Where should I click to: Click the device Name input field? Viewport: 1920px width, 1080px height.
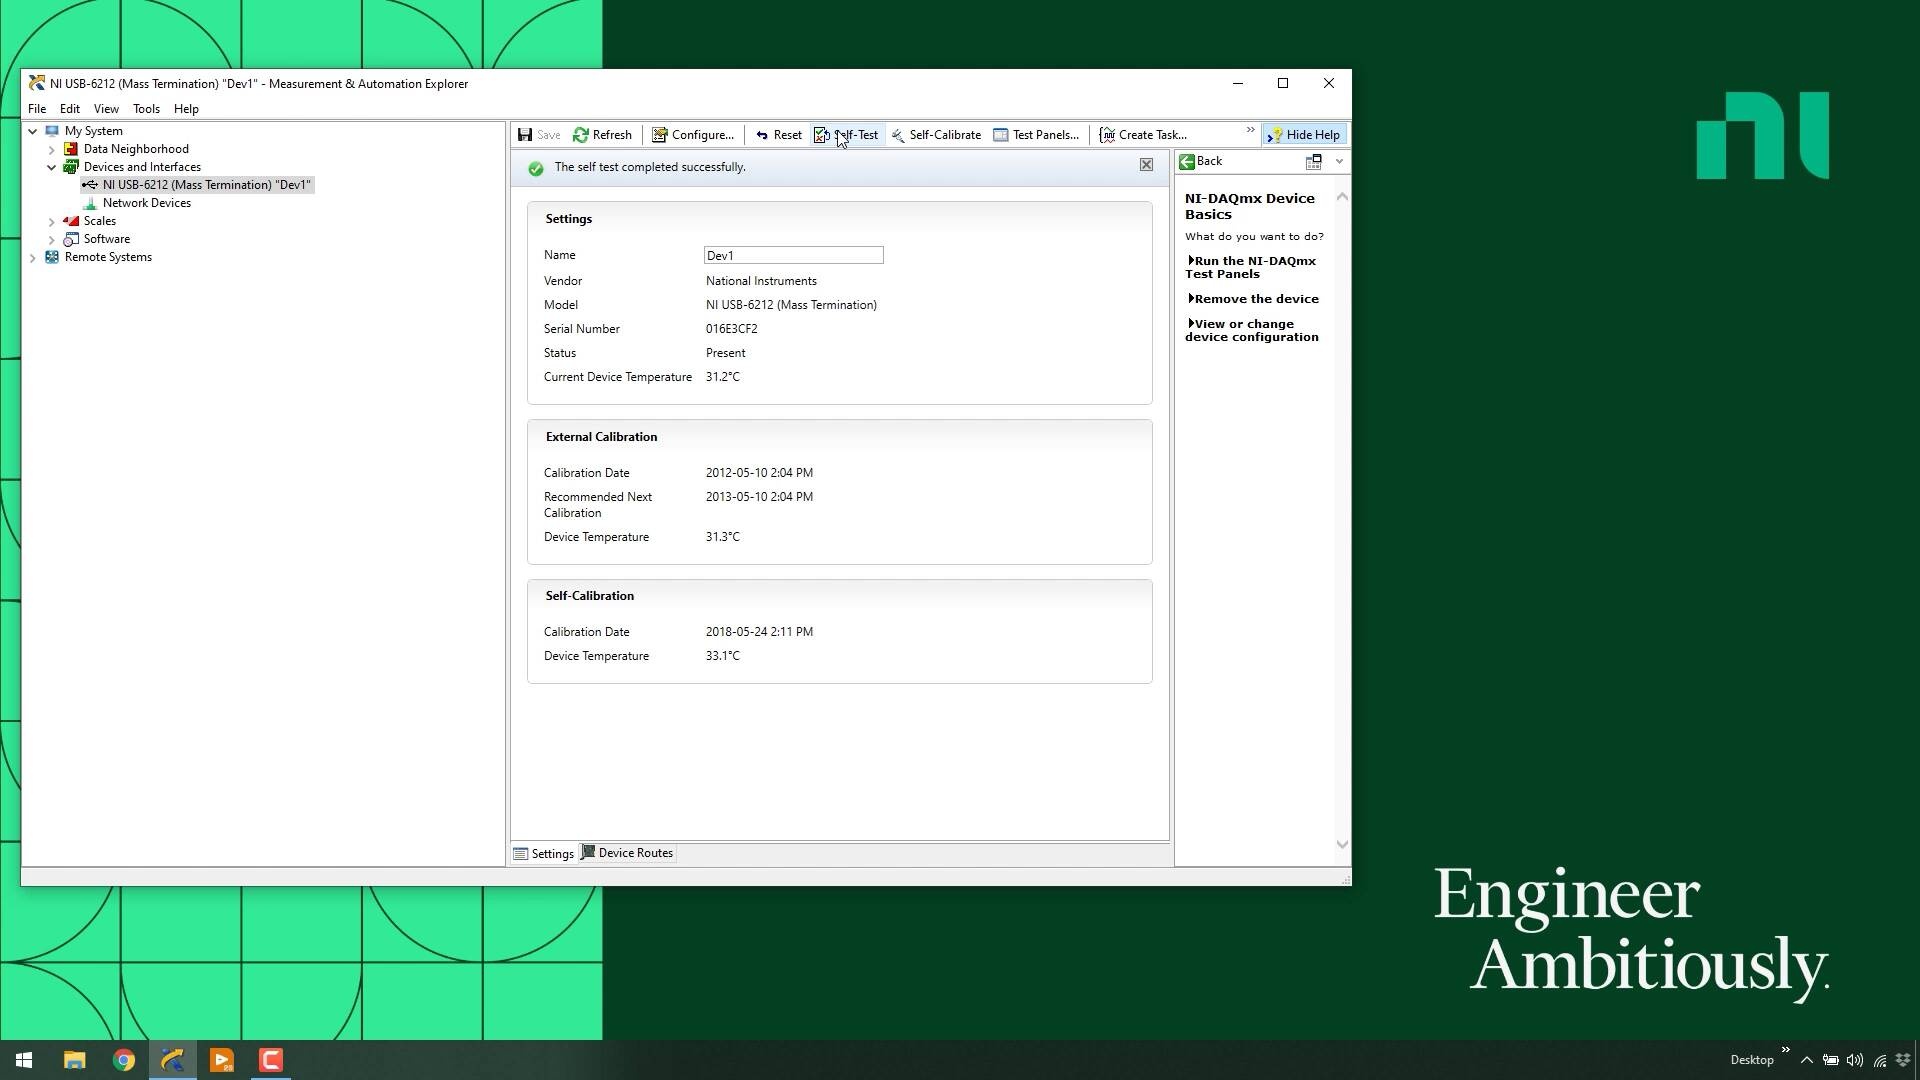pos(793,256)
